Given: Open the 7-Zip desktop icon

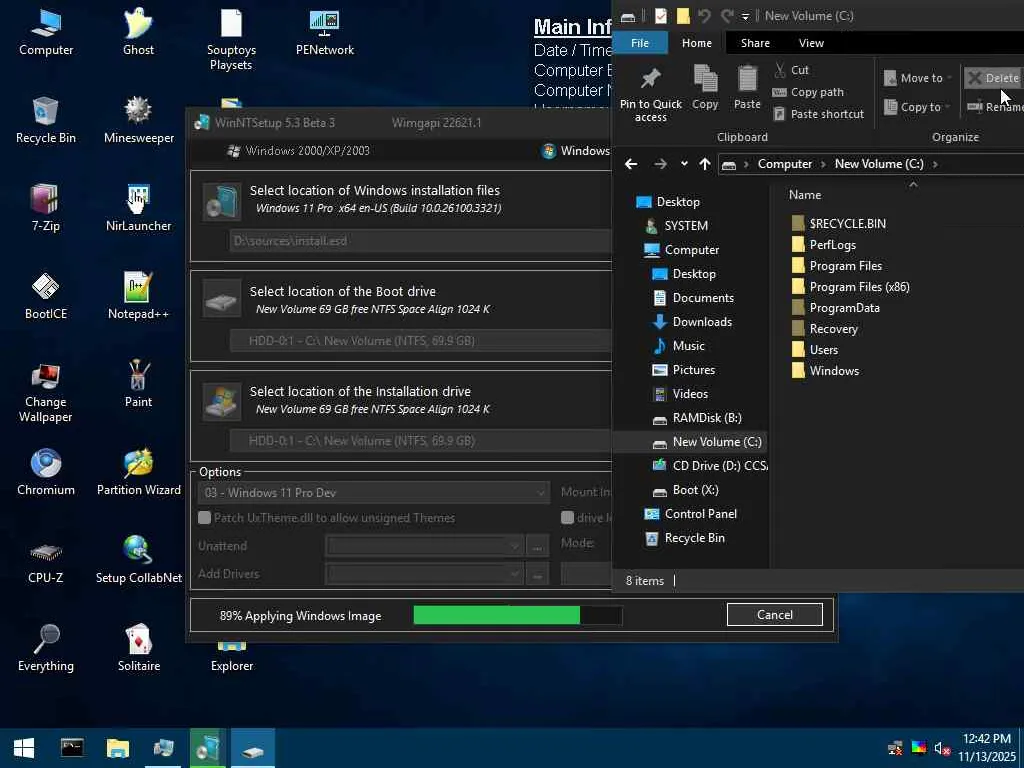Looking at the screenshot, I should pyautogui.click(x=46, y=208).
